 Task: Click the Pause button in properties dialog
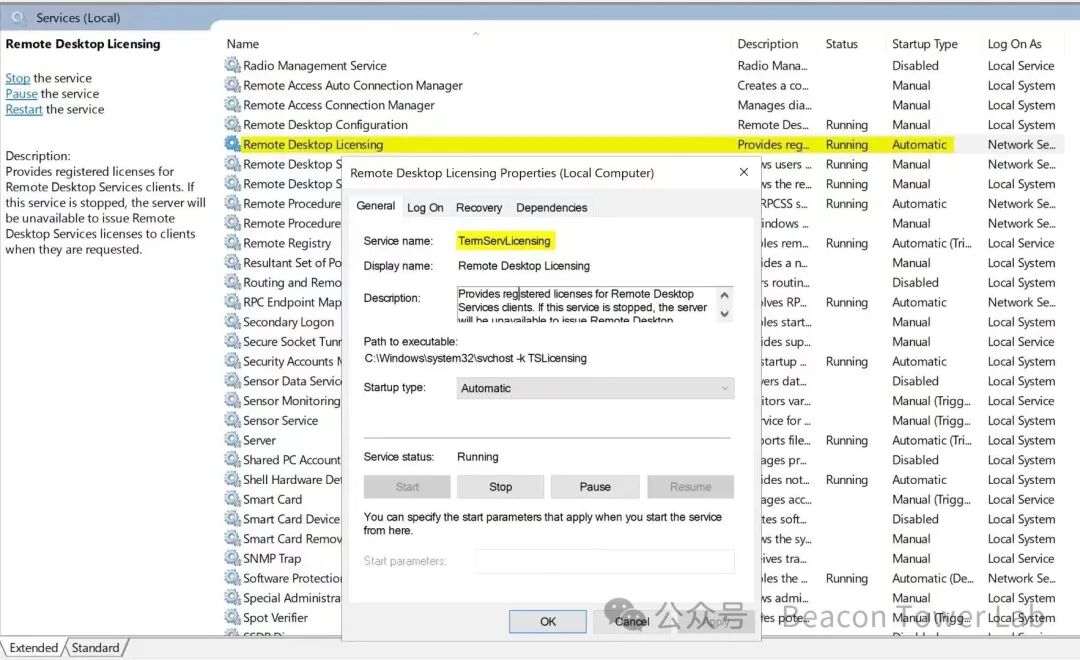click(x=595, y=486)
